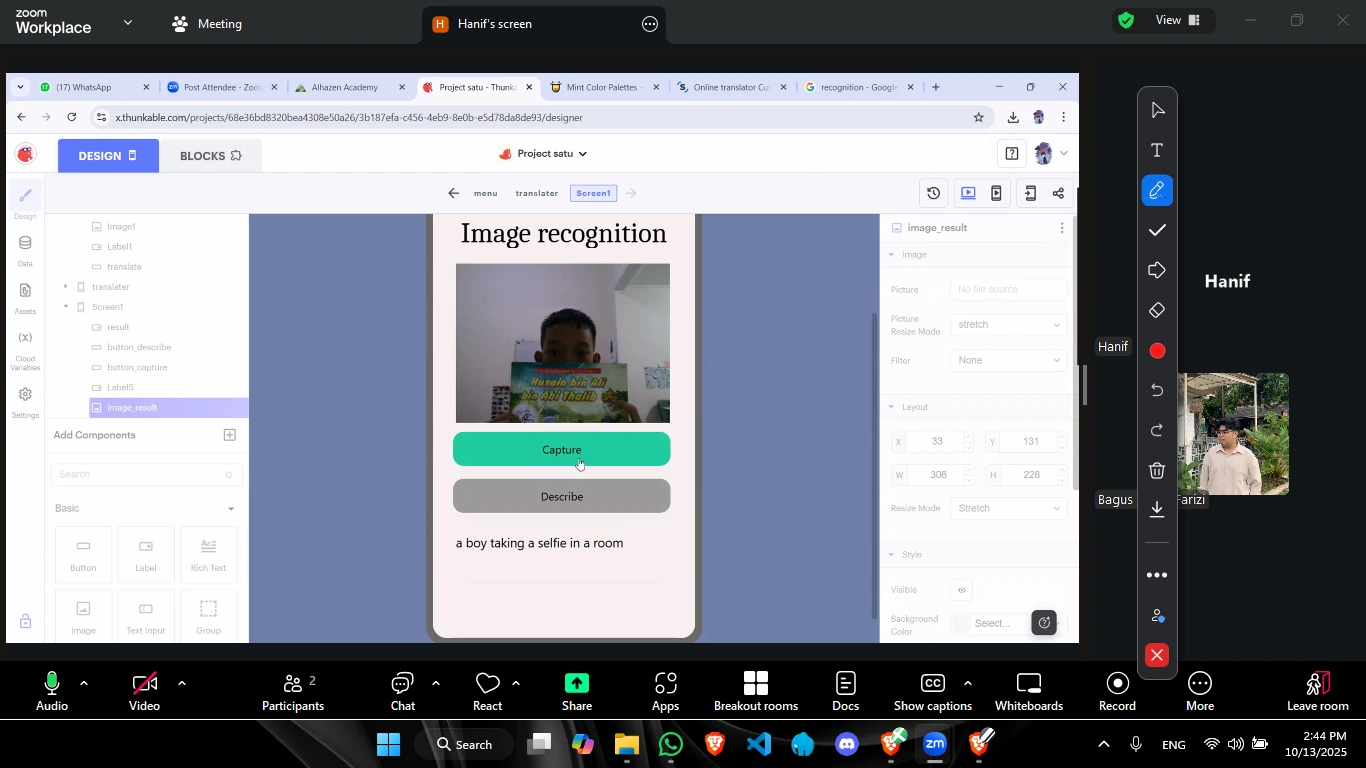The width and height of the screenshot is (1366, 768).
Task: Open the Chat panel
Action: (x=403, y=692)
